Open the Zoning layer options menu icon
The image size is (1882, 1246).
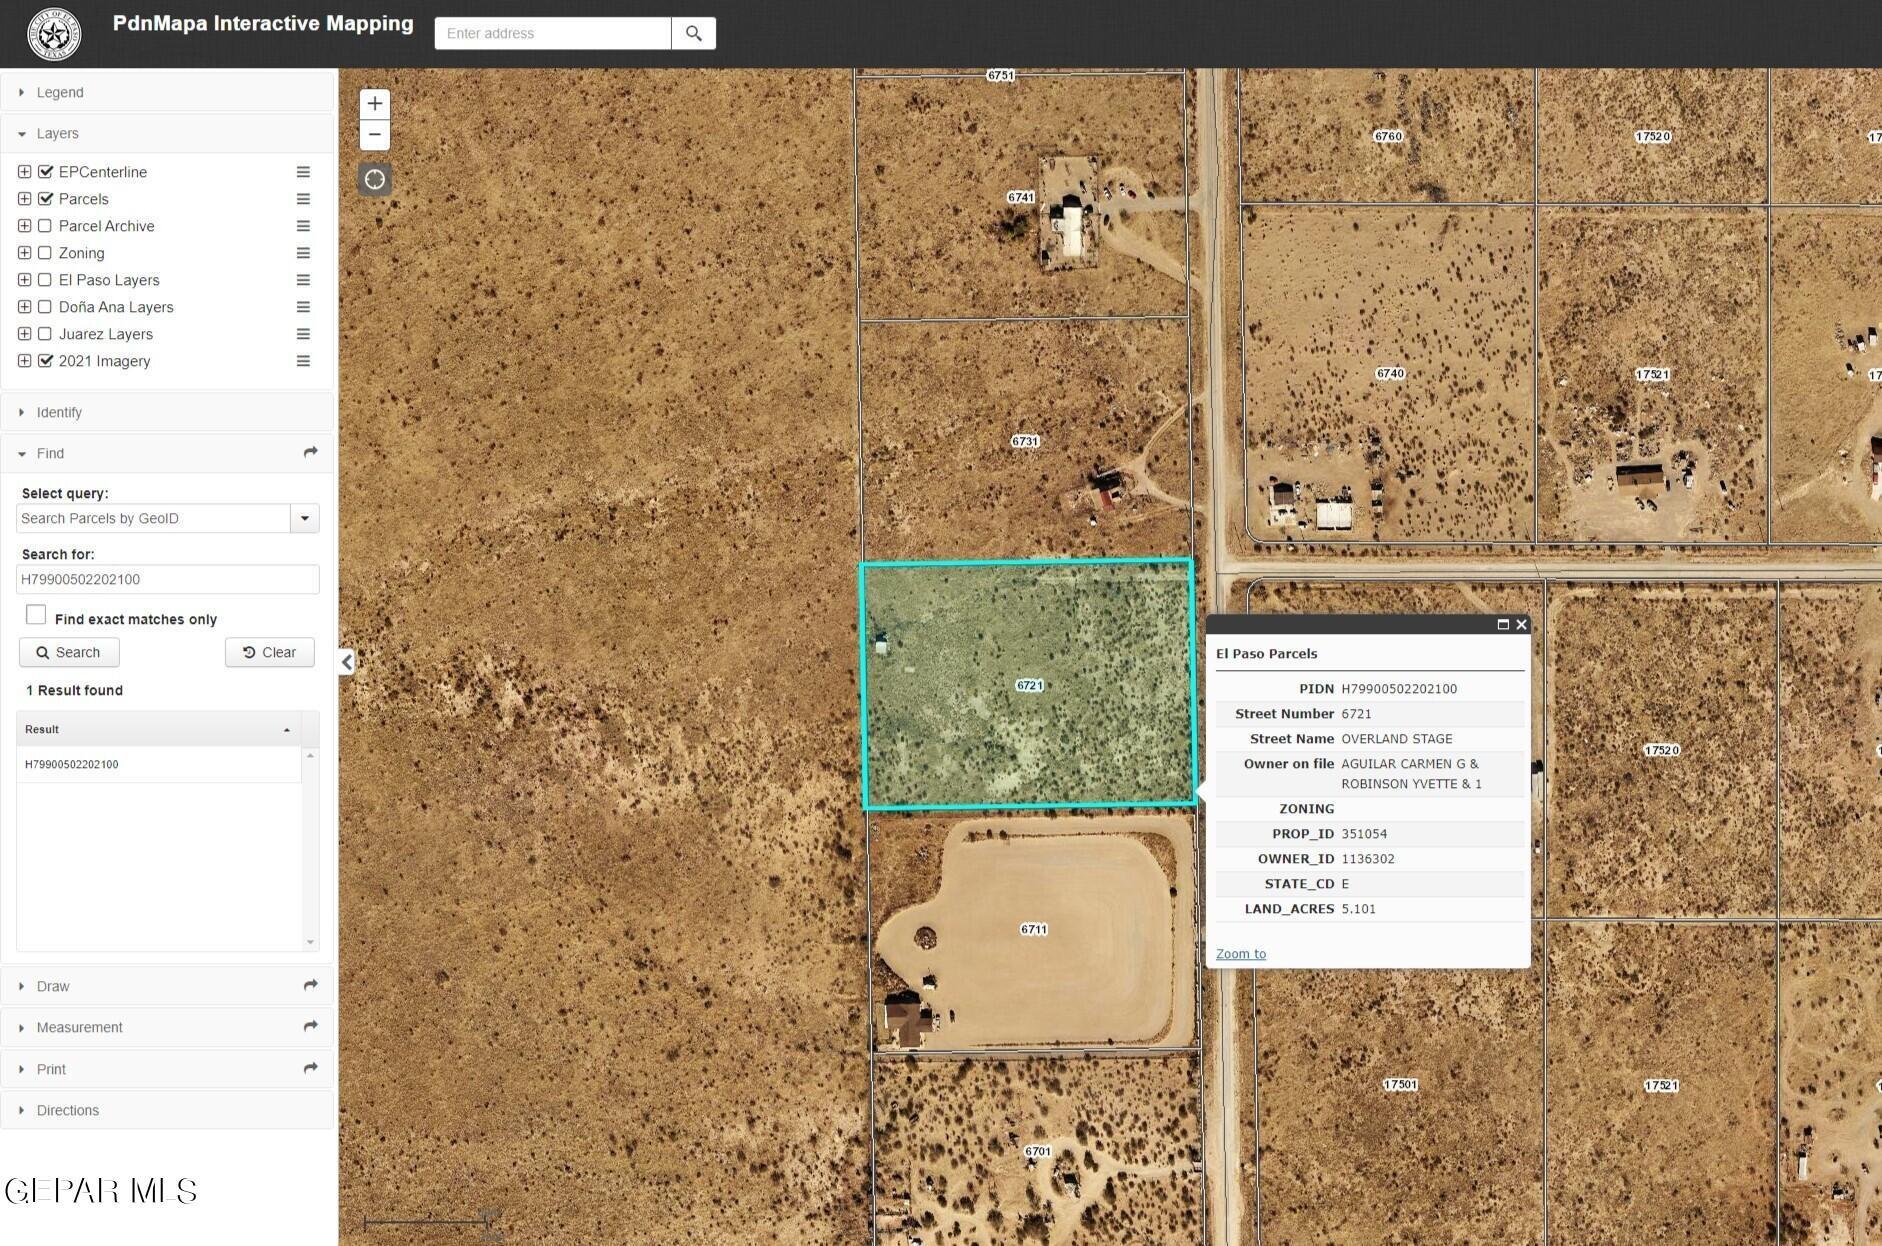303,253
